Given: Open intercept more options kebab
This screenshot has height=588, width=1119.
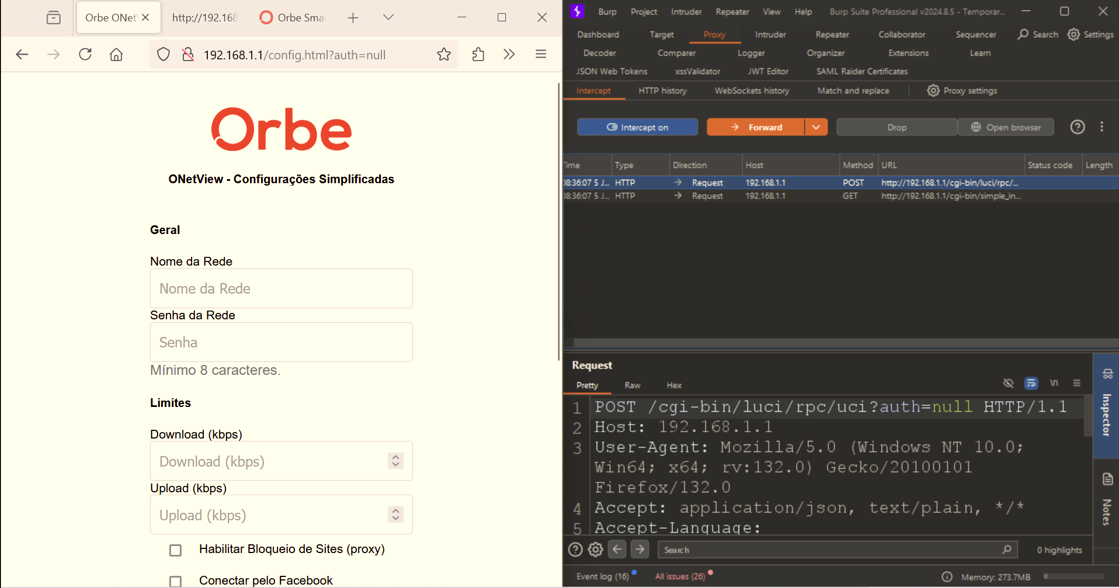Looking at the screenshot, I should pyautogui.click(x=1102, y=127).
